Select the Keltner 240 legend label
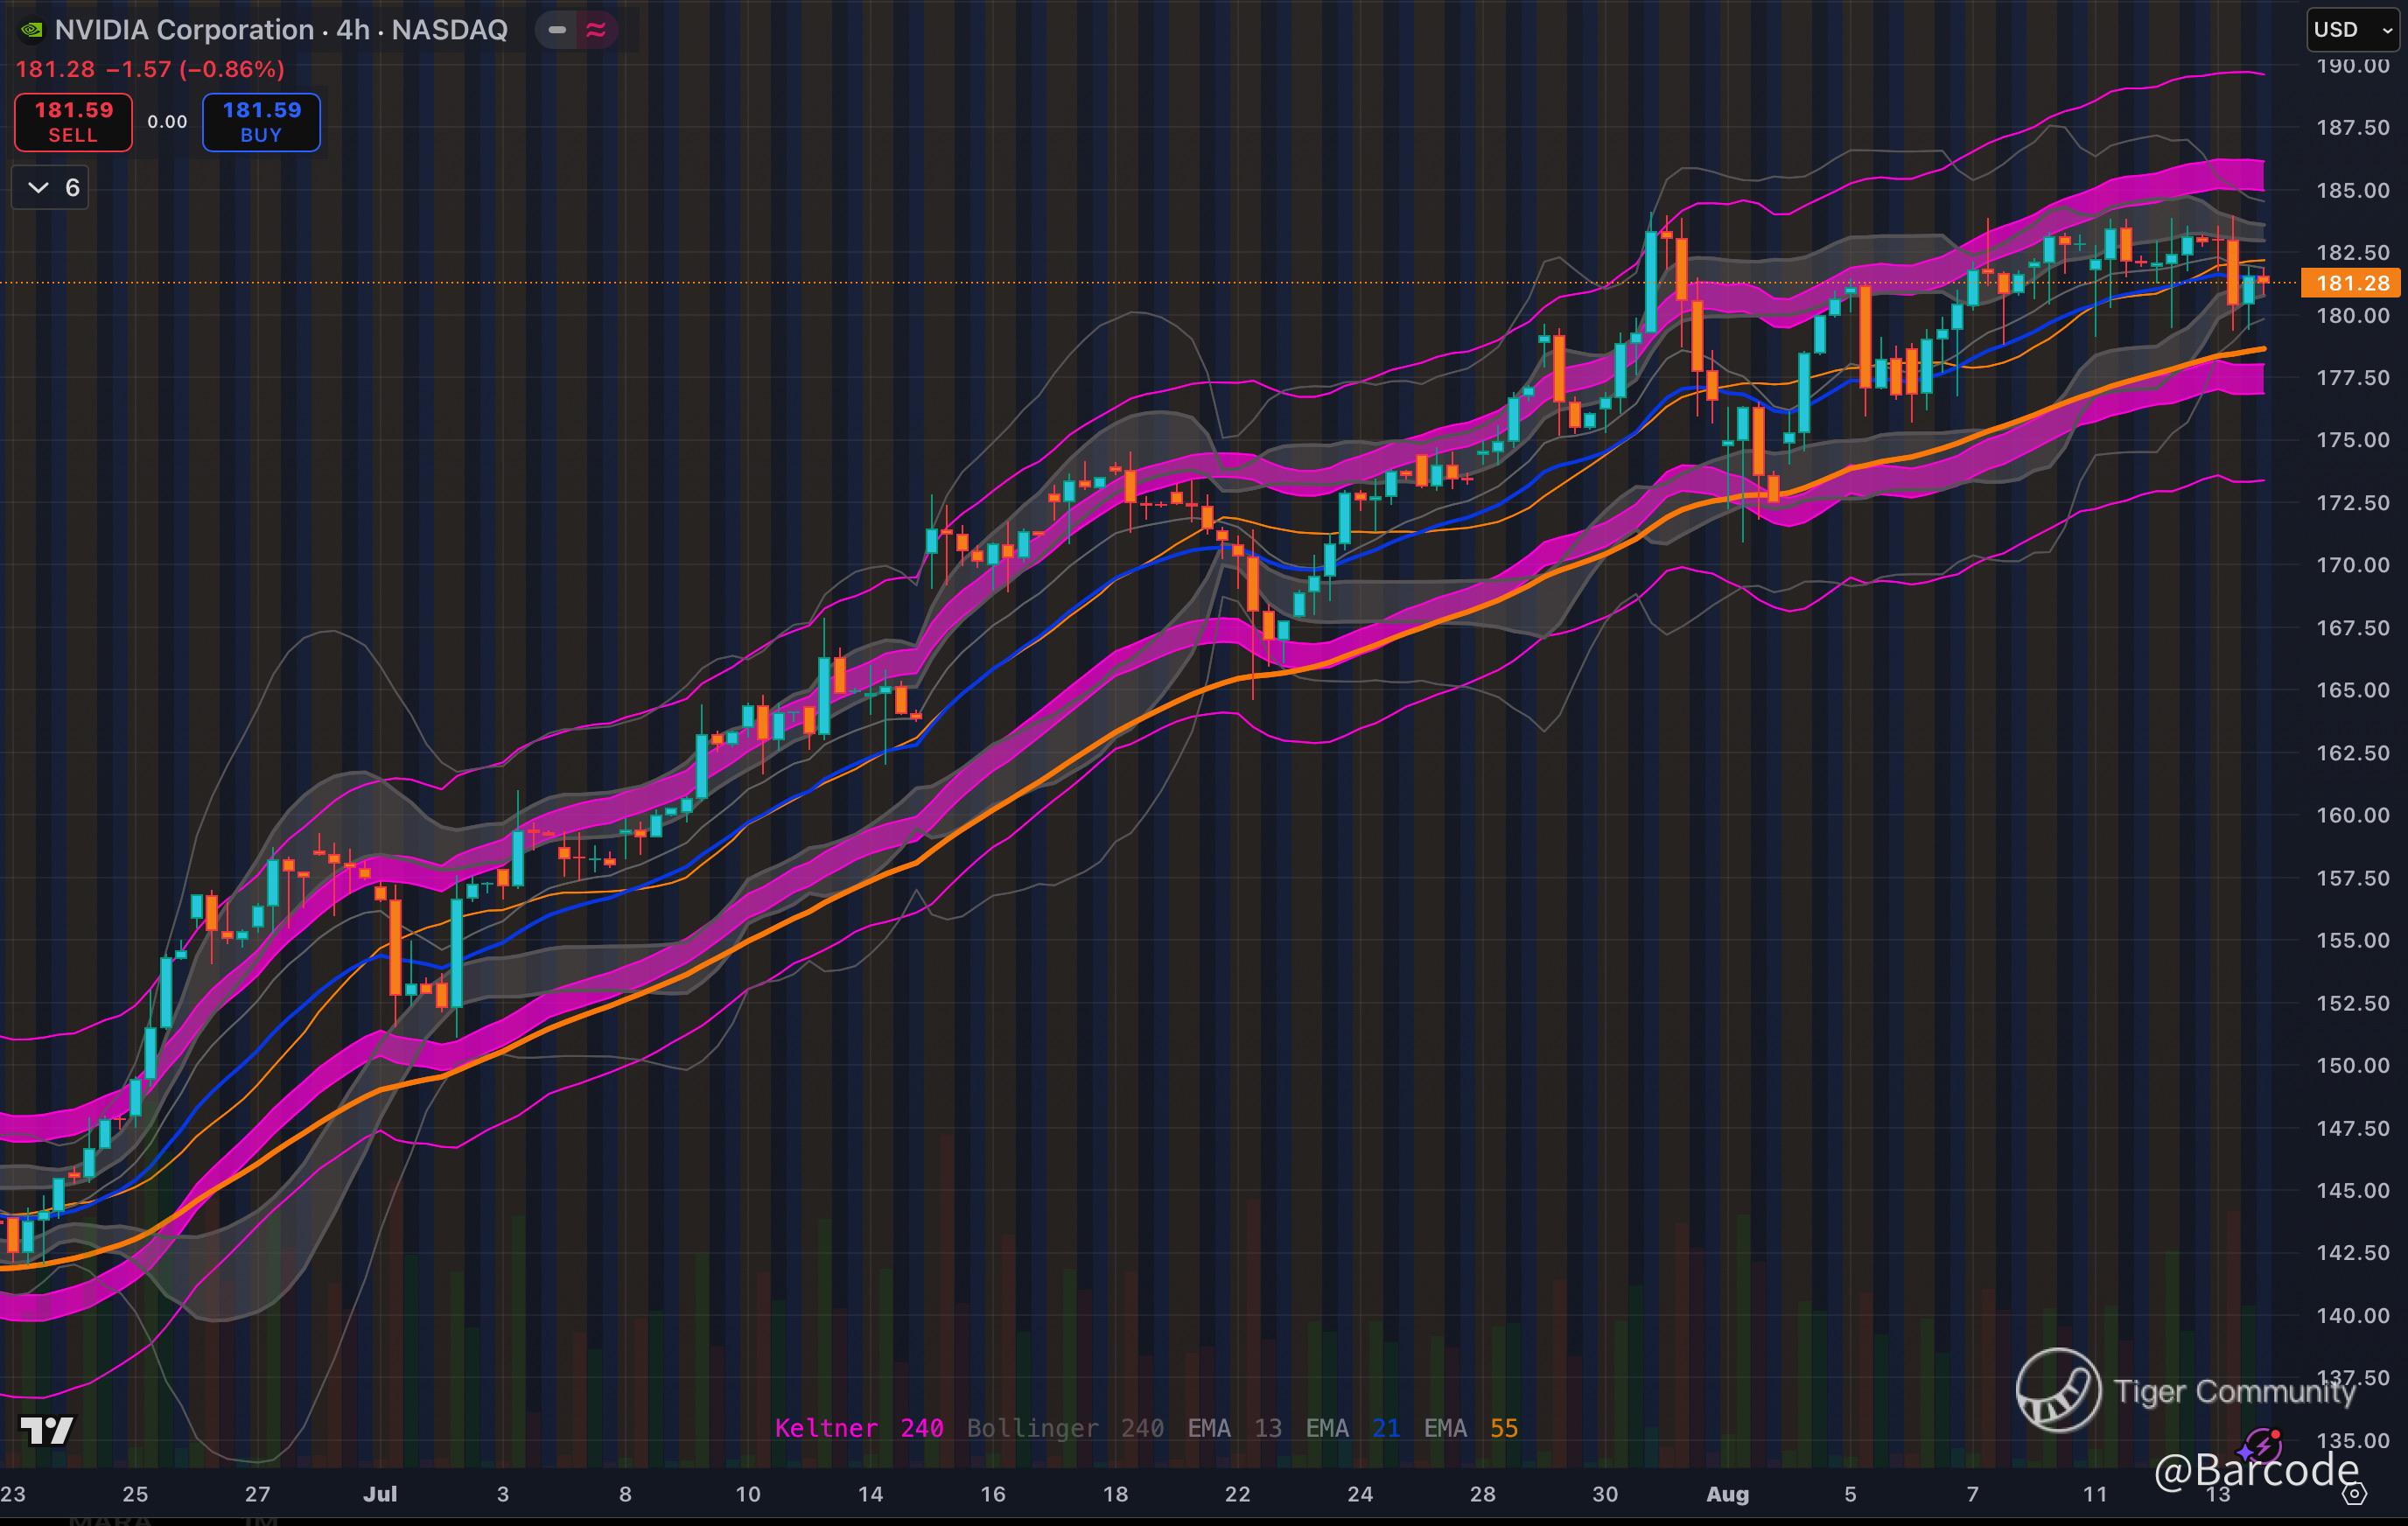The image size is (2408, 1526). coord(858,1428)
